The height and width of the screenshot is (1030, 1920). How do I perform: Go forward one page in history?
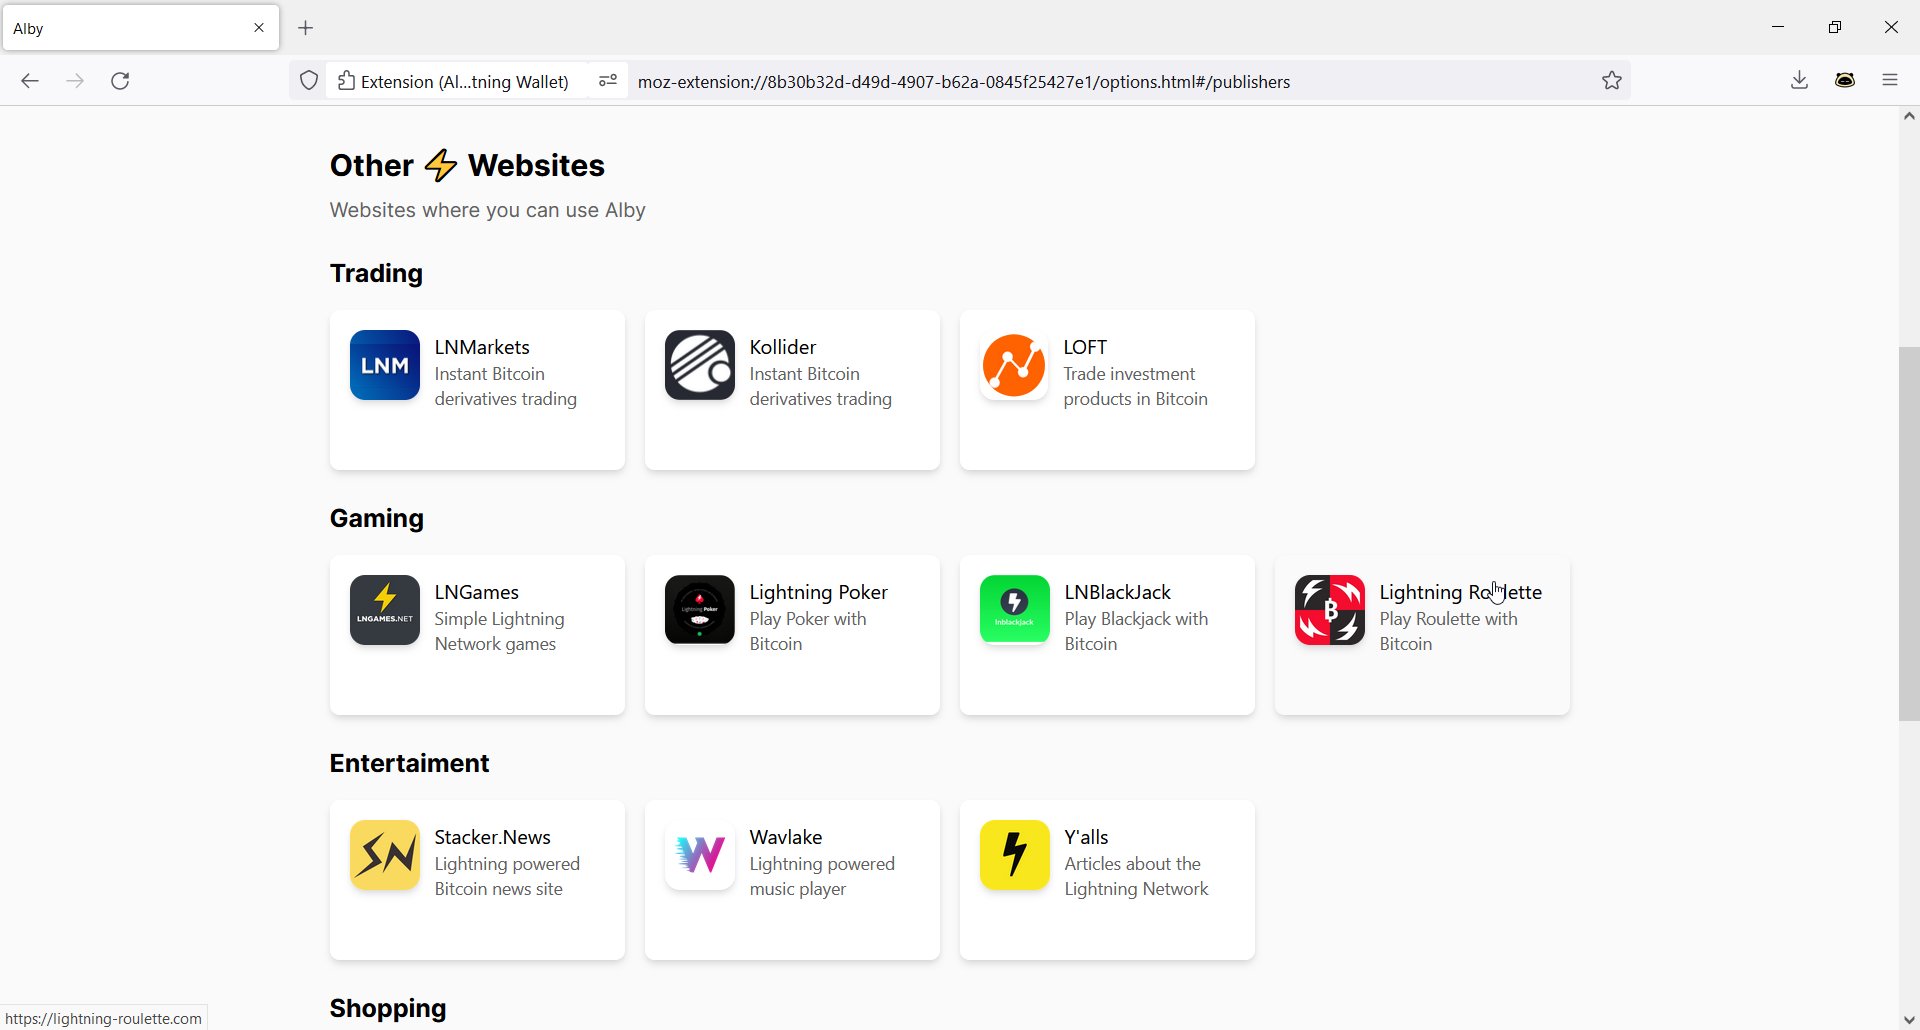[x=75, y=81]
